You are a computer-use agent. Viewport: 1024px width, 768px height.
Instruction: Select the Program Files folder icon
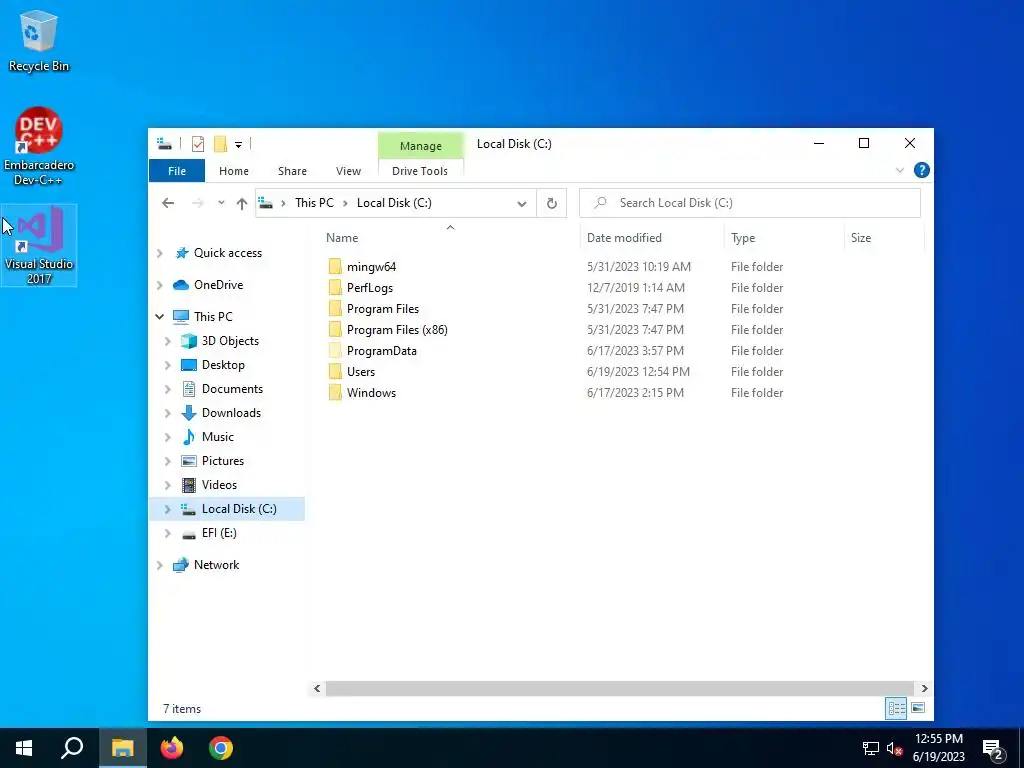click(335, 308)
